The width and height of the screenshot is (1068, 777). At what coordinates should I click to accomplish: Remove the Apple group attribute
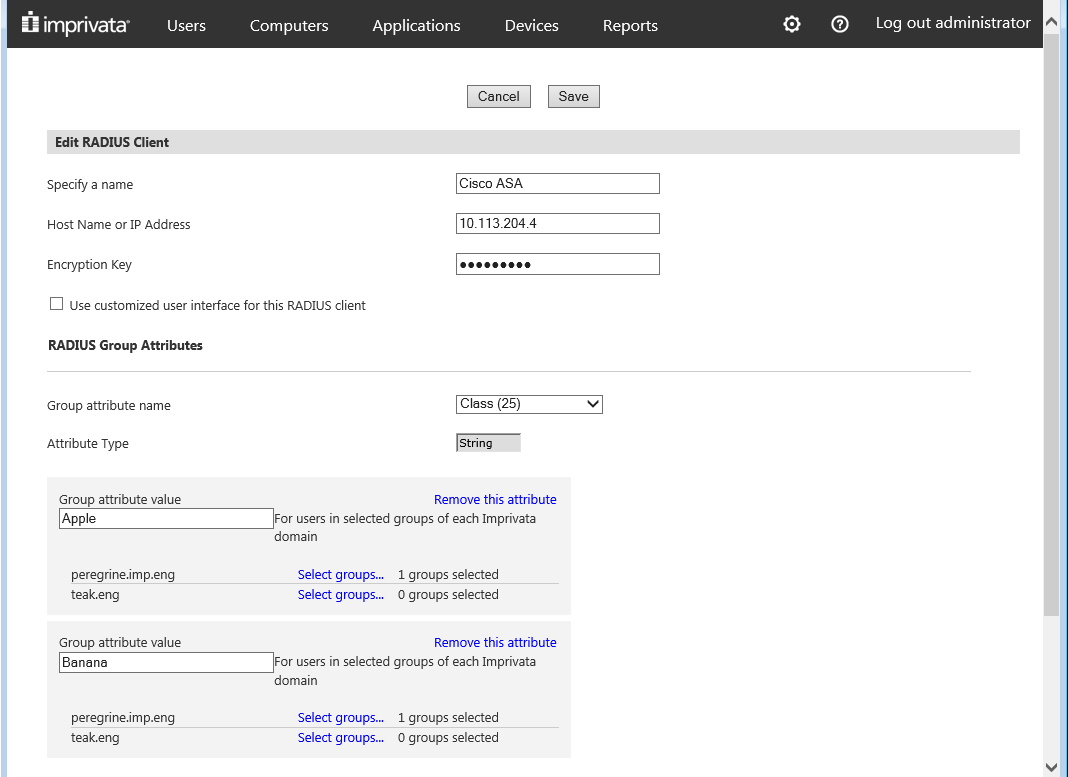point(495,499)
